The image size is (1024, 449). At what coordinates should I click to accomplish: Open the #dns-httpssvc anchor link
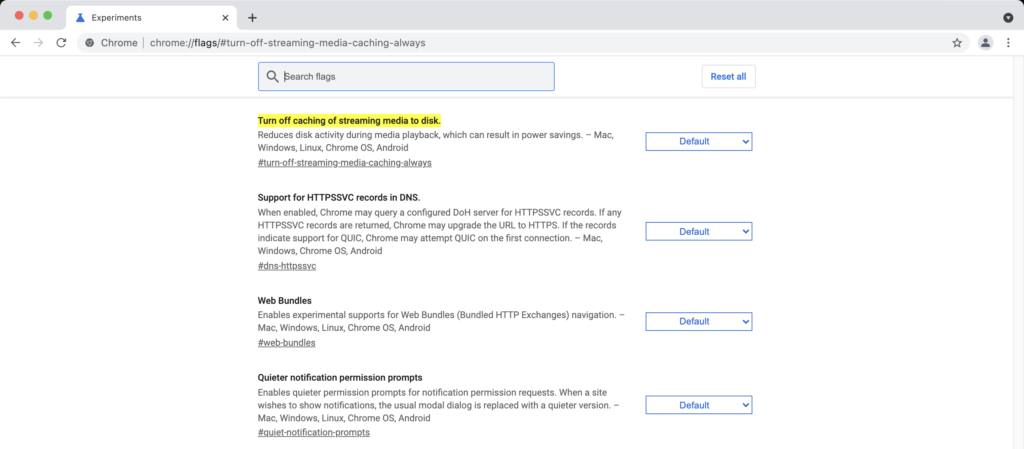click(287, 266)
